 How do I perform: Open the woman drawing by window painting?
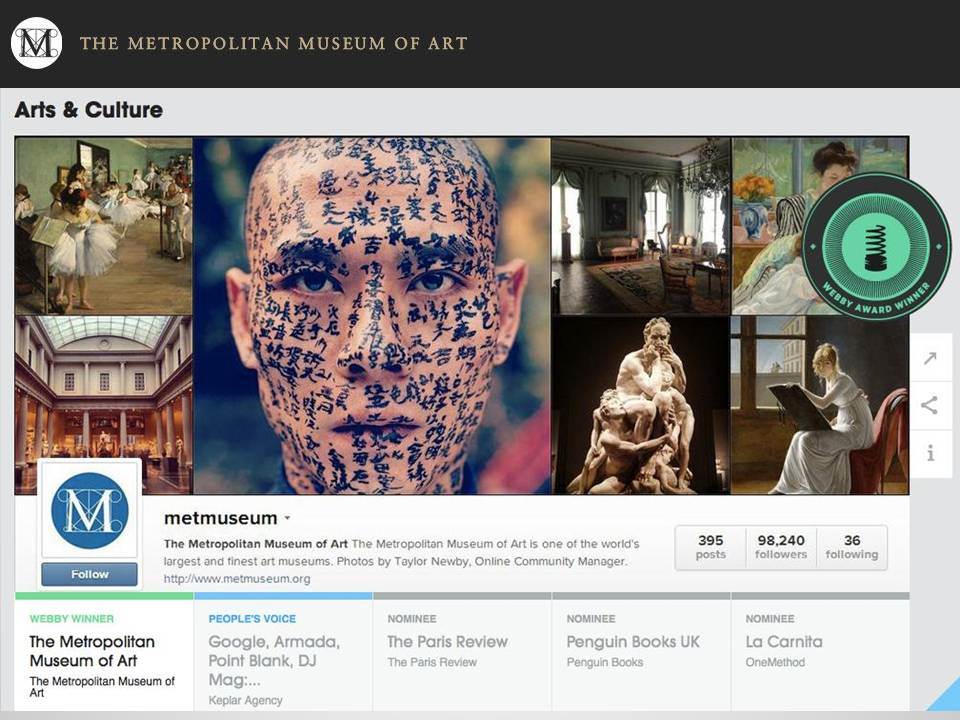coord(820,405)
